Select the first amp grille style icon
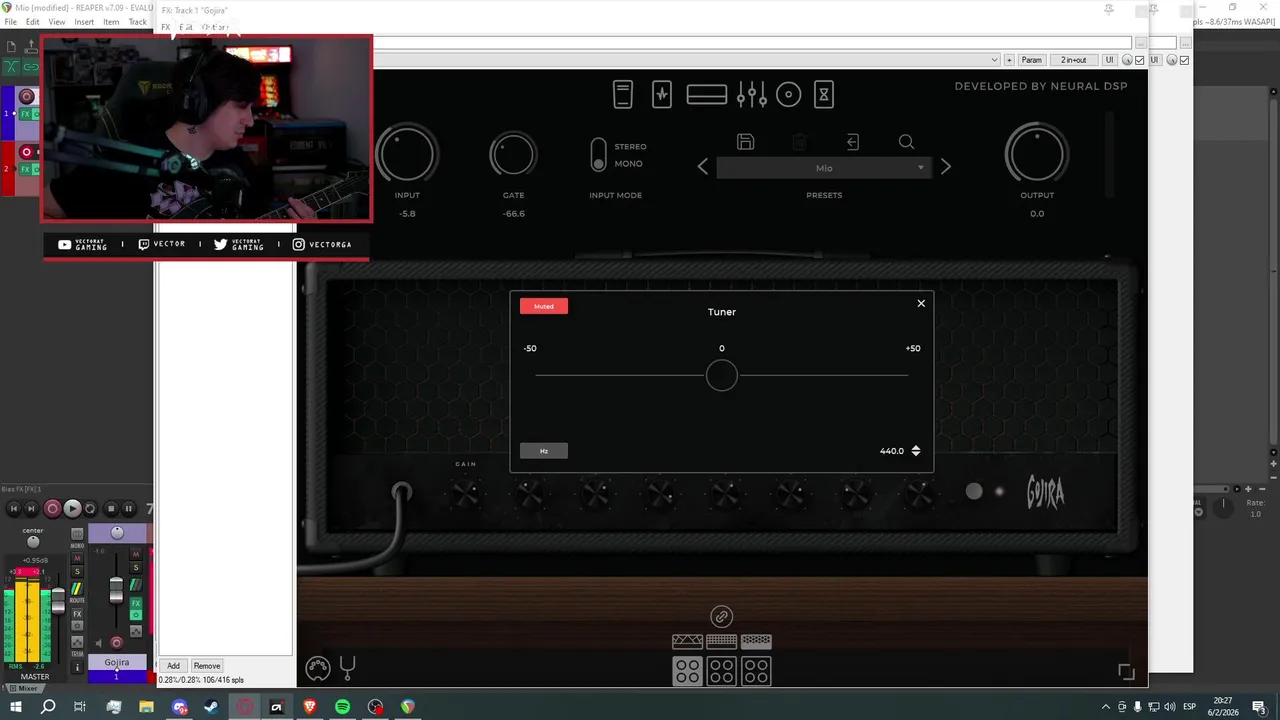 point(687,641)
